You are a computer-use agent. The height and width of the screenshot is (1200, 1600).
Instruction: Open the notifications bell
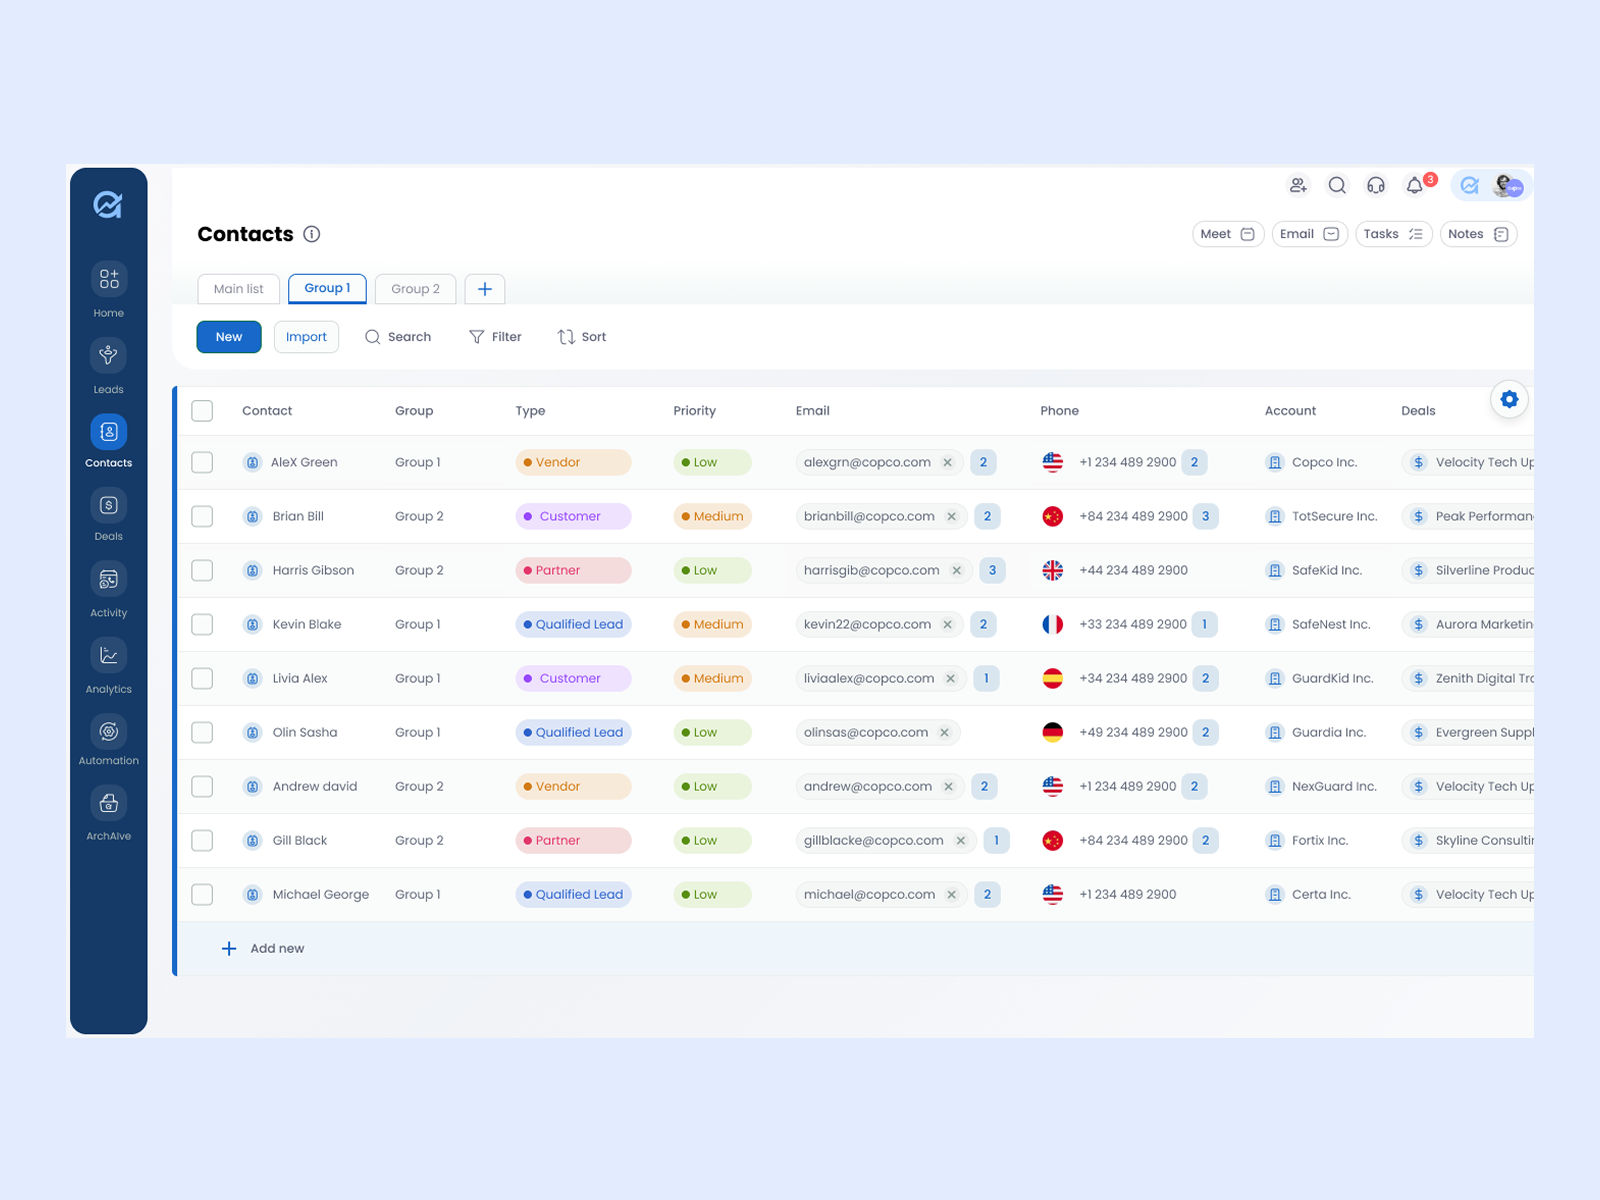coord(1415,185)
